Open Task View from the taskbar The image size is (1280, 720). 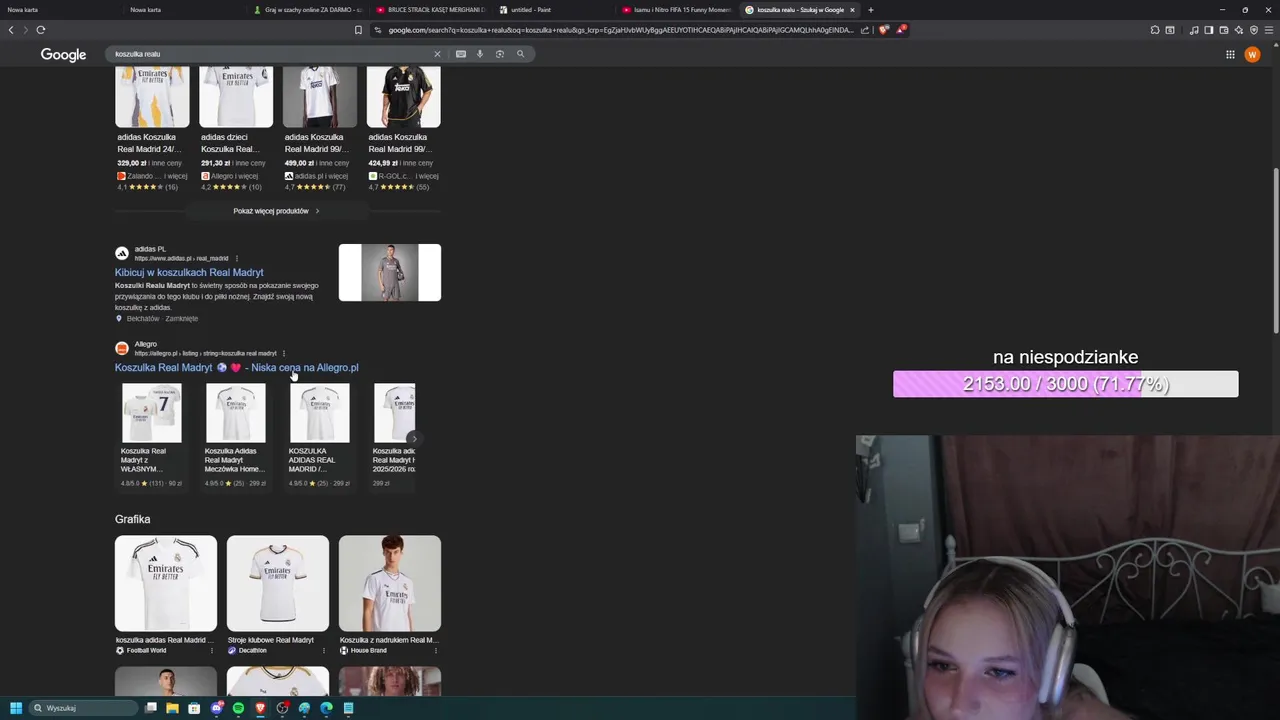click(x=150, y=708)
